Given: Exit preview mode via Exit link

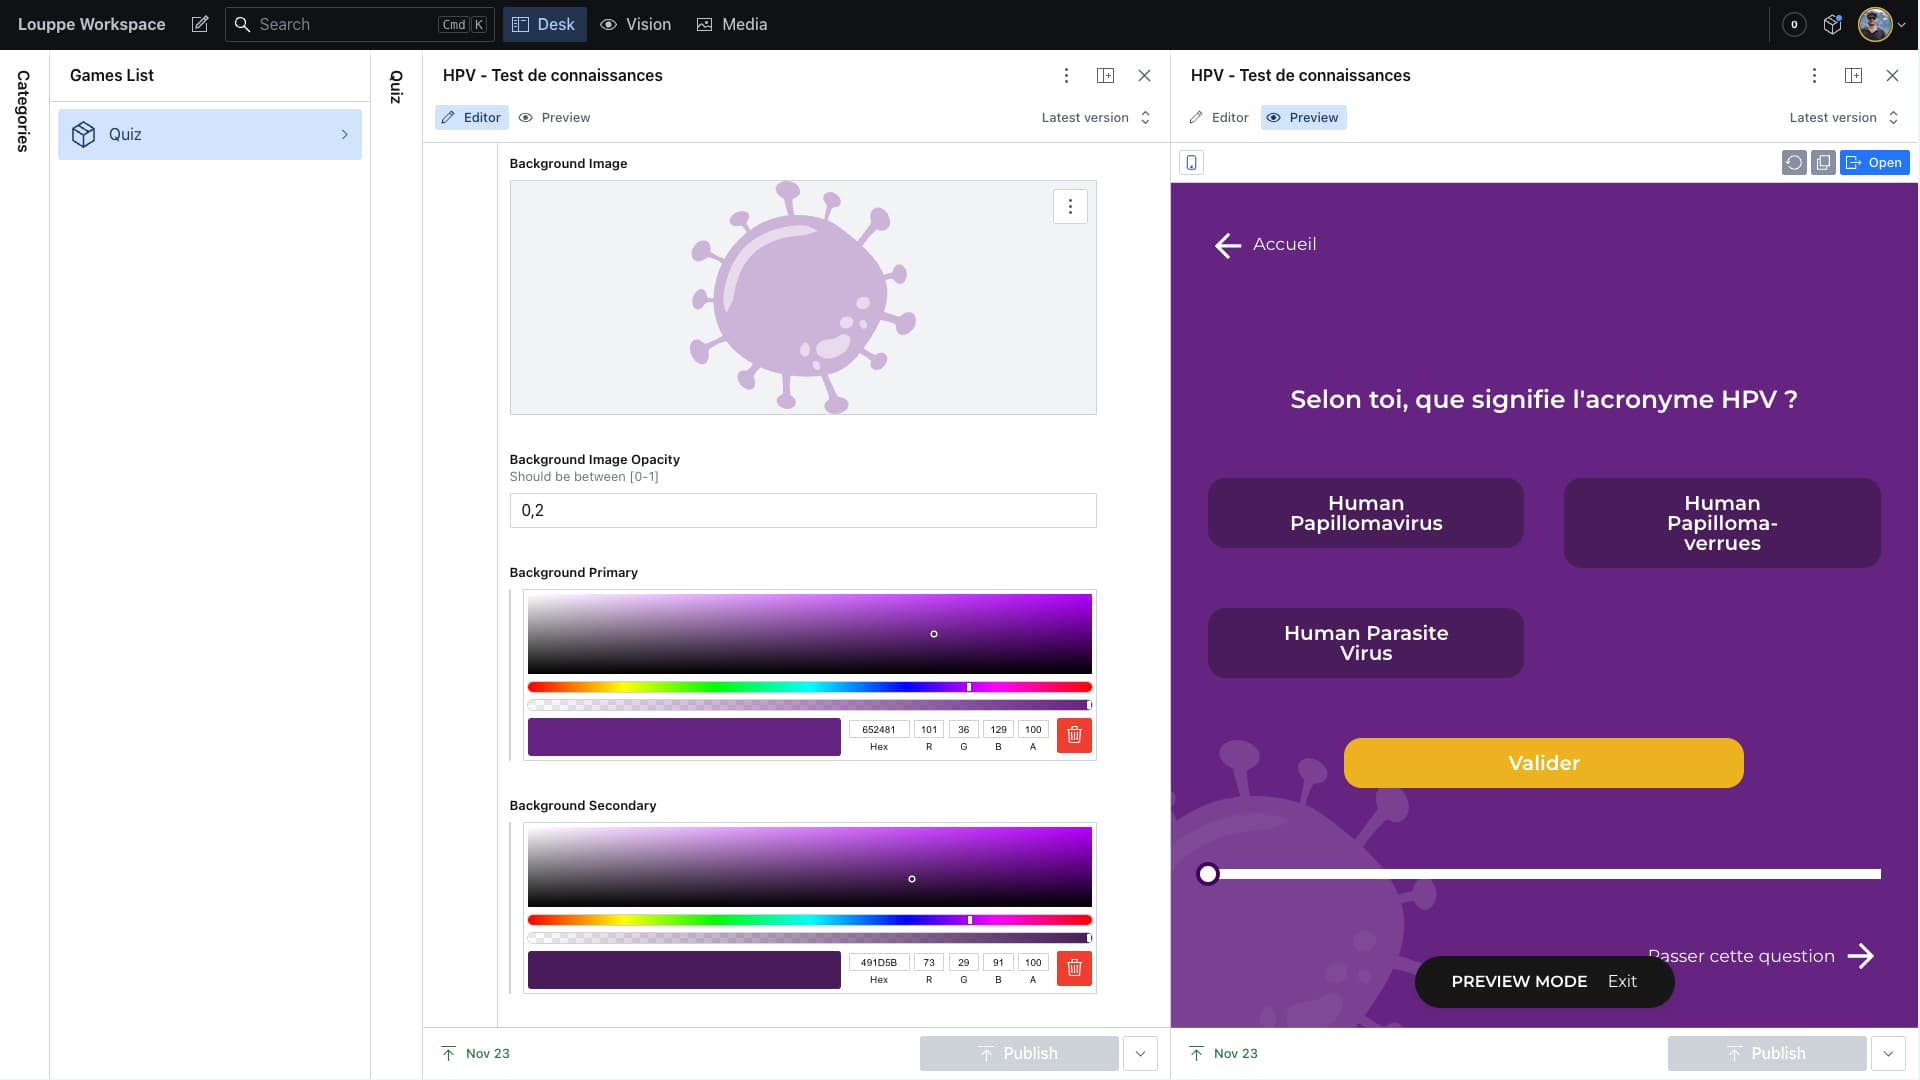Looking at the screenshot, I should pos(1622,982).
